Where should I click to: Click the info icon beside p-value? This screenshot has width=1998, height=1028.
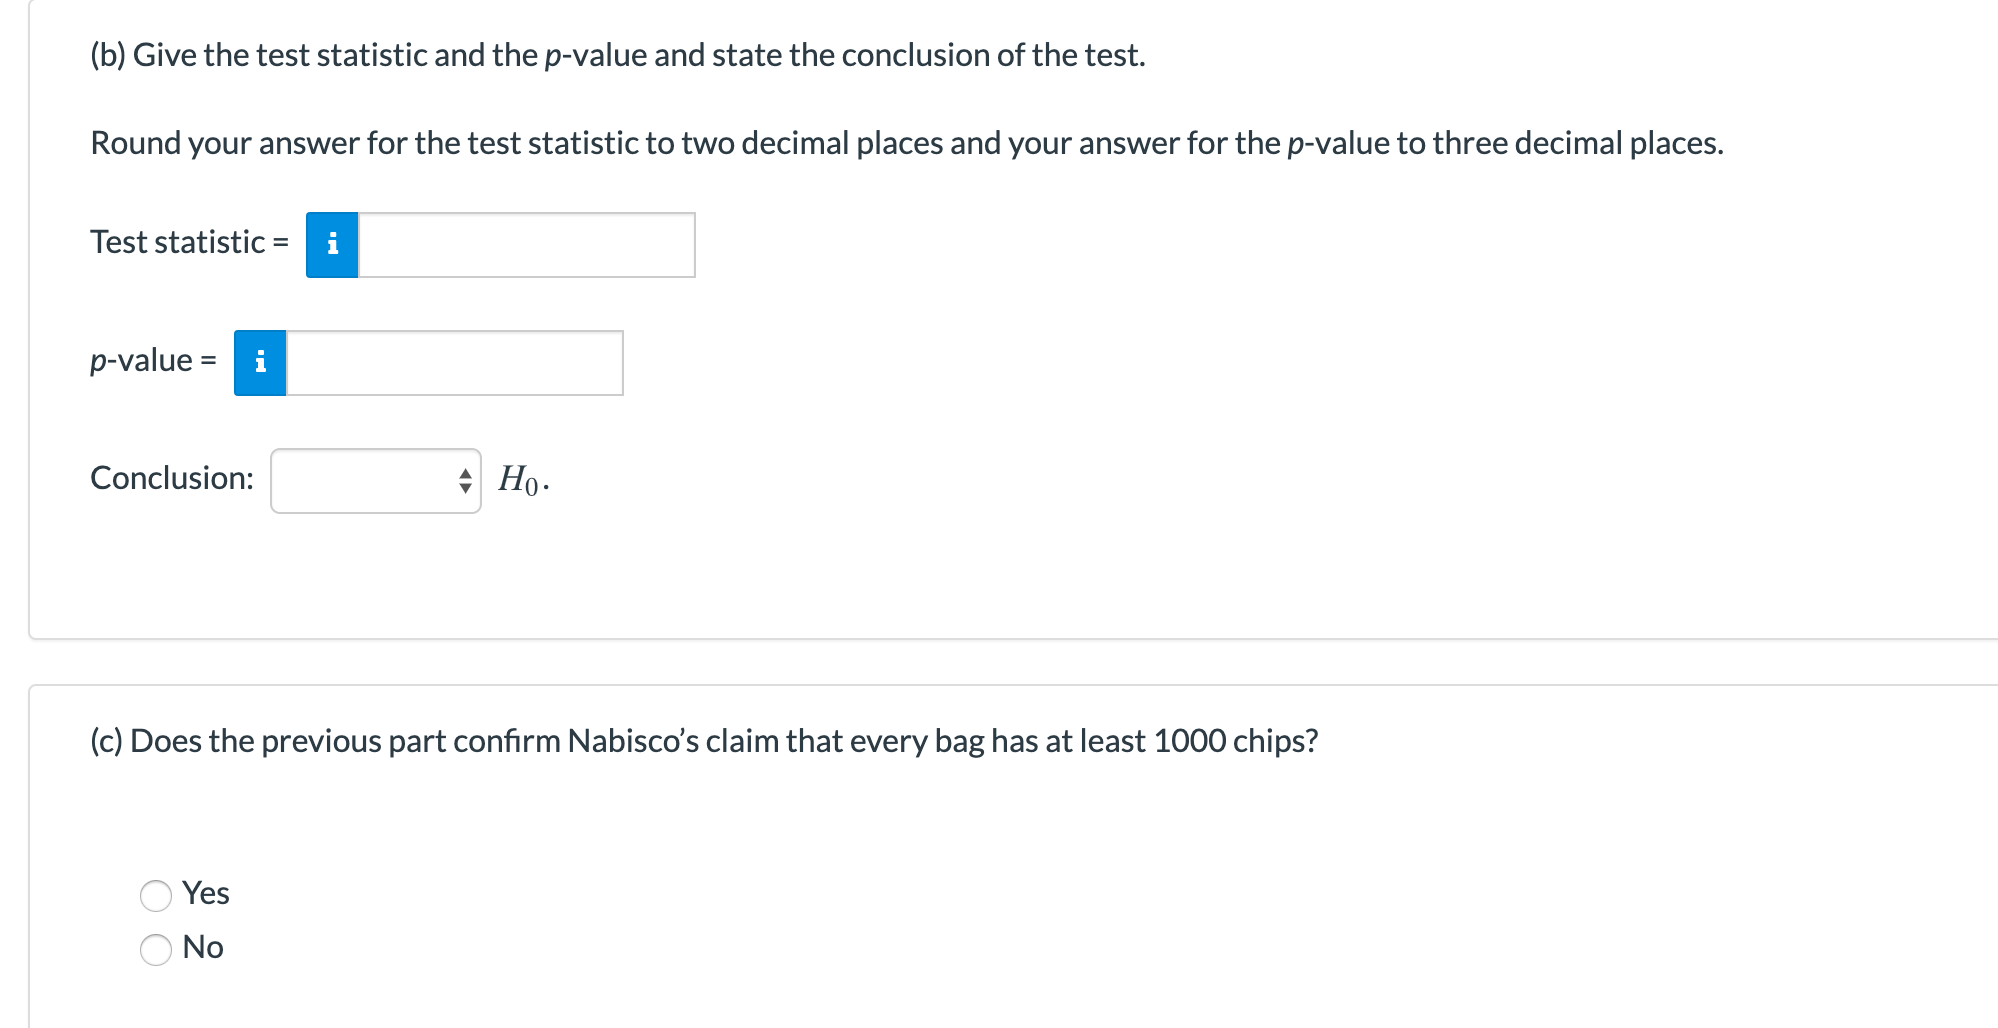point(260,363)
